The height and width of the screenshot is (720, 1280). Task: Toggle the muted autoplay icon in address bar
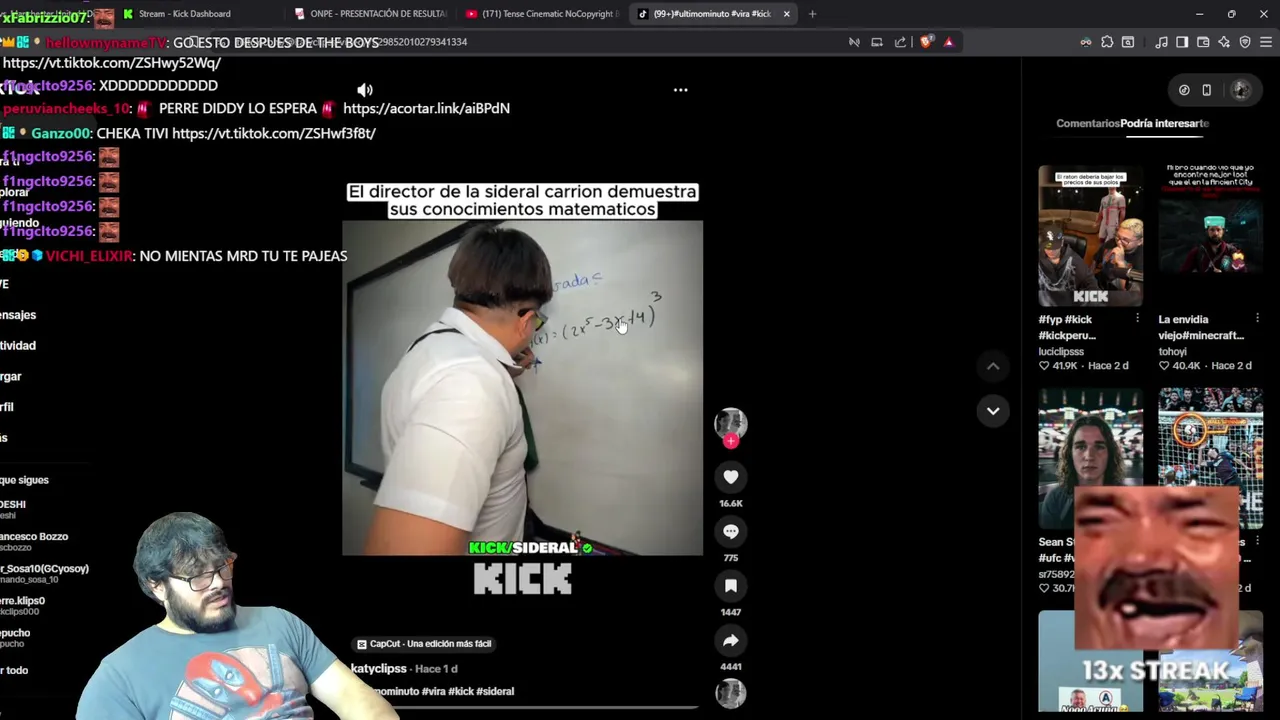tap(854, 42)
